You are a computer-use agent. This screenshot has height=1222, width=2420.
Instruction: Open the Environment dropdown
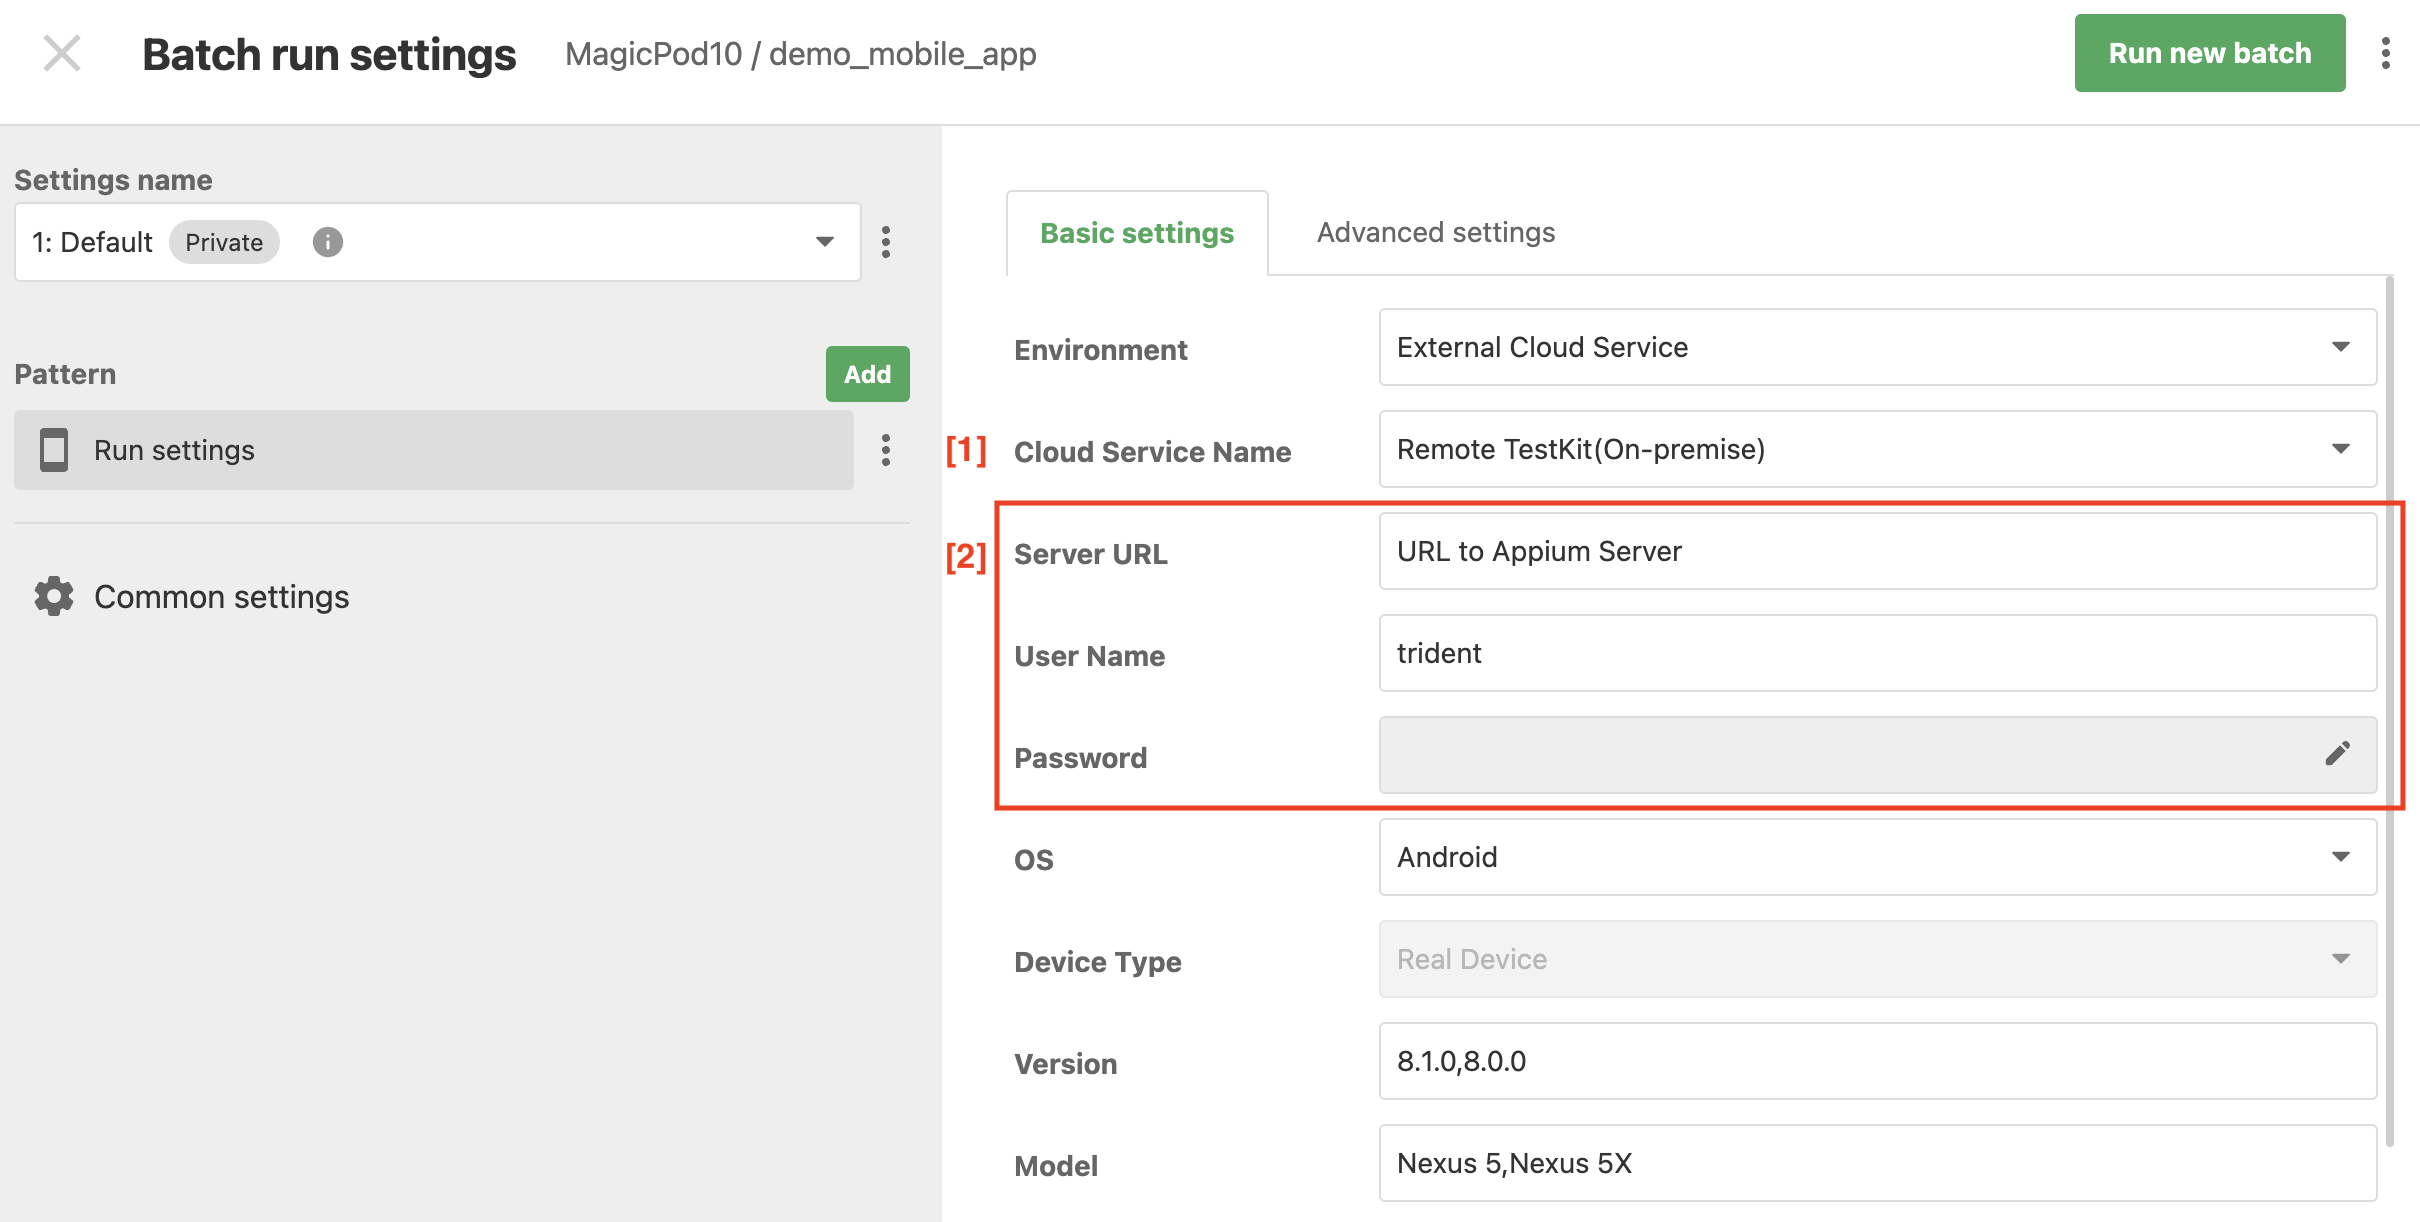[x=1878, y=347]
